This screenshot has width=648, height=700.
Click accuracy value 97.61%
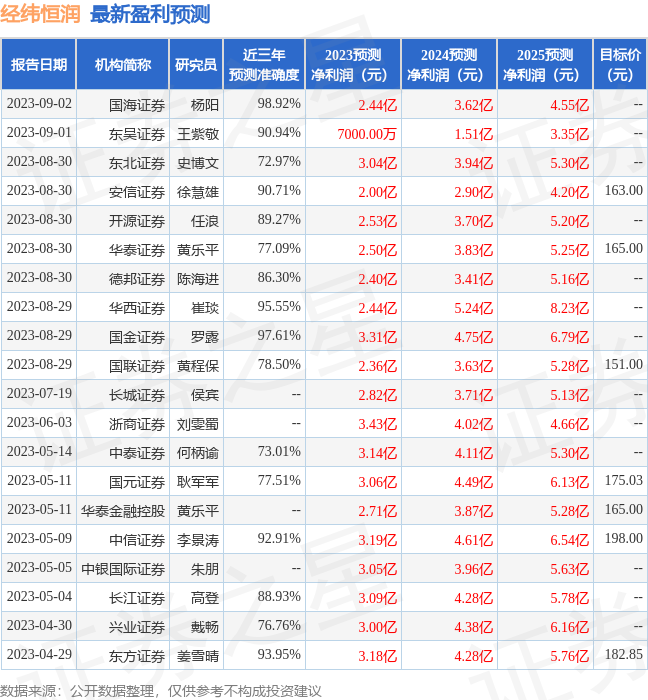coord(279,336)
